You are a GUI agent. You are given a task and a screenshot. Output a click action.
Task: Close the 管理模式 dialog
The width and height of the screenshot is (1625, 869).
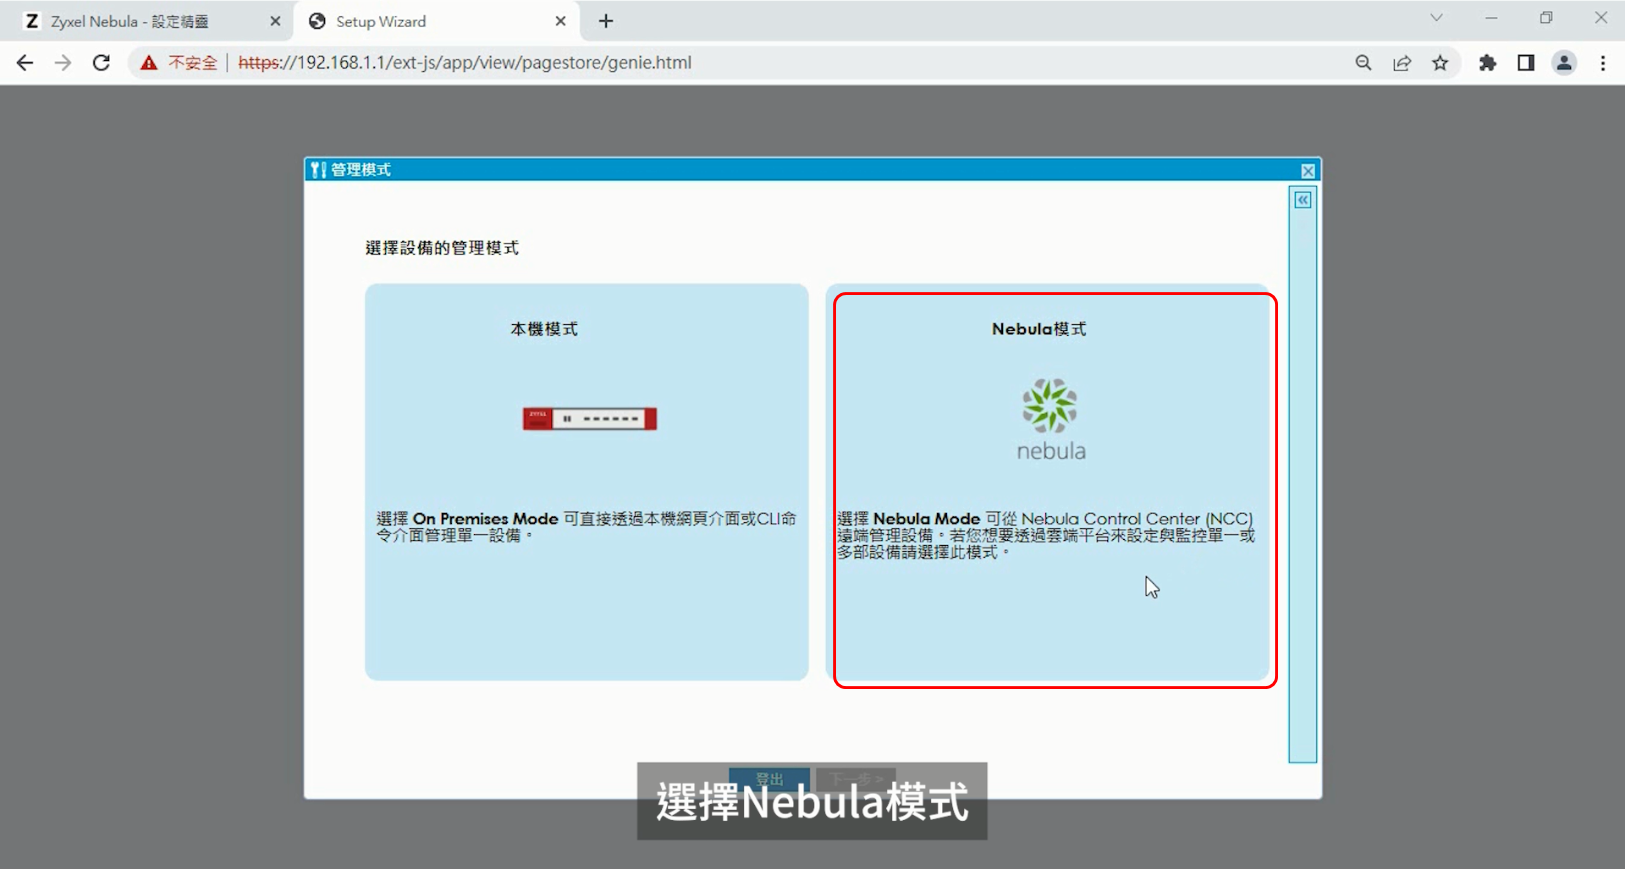pyautogui.click(x=1307, y=171)
